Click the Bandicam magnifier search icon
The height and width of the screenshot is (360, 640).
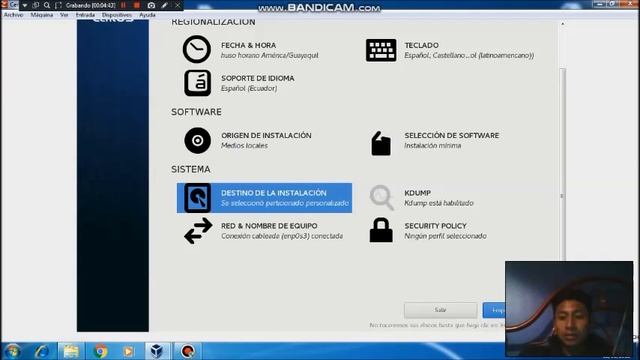(47, 5)
